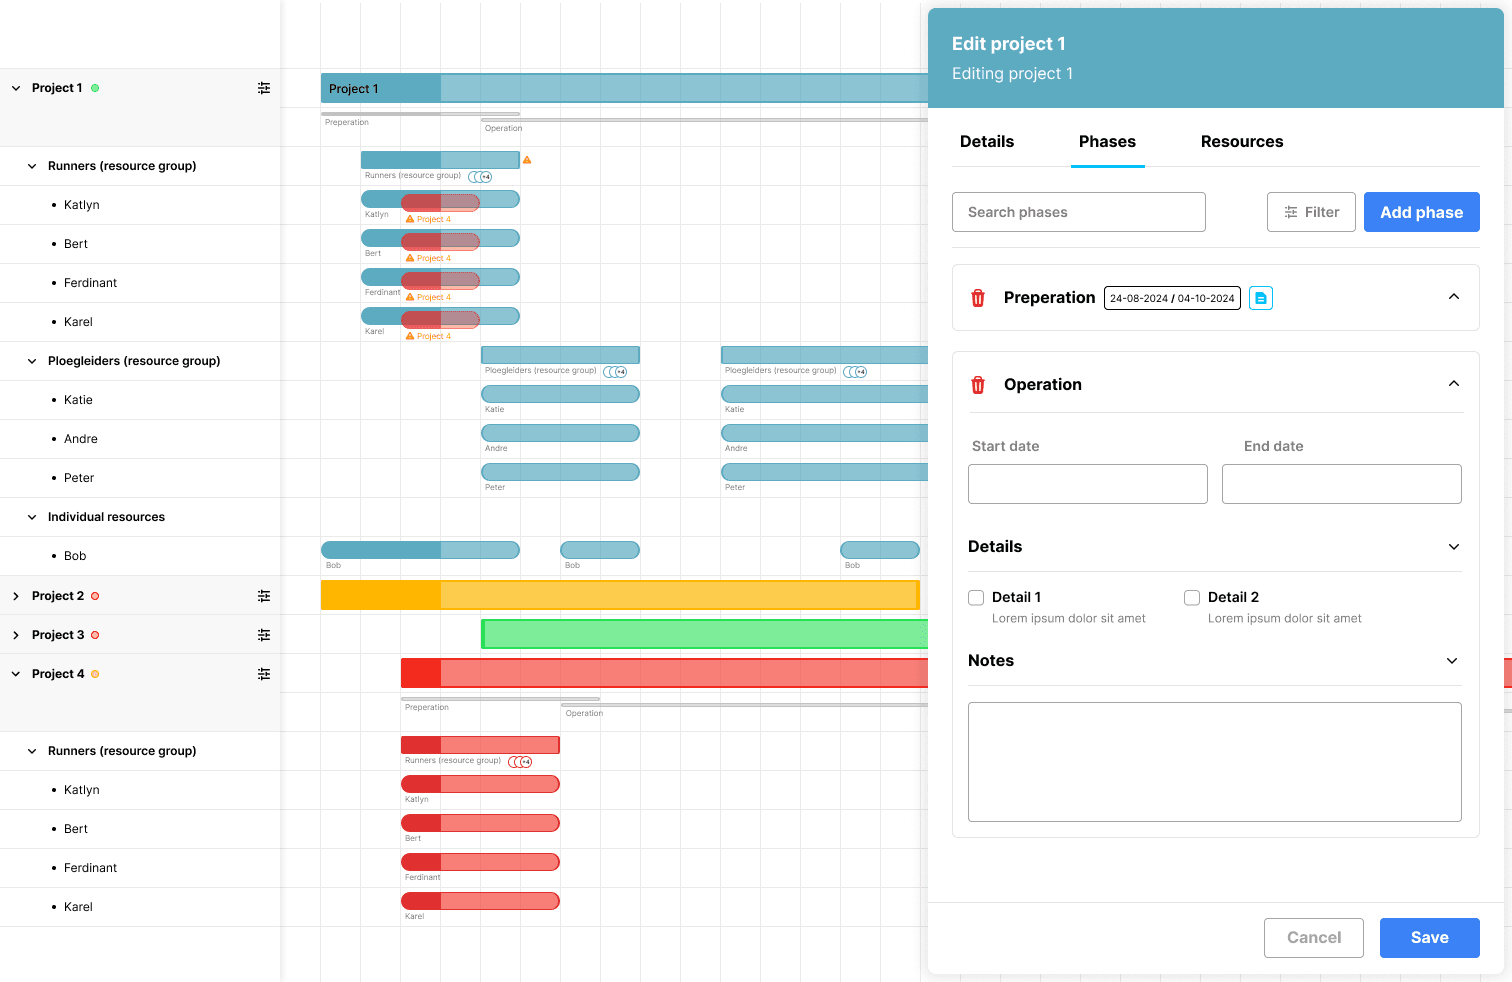Screen dimensions: 1512x982
Task: Click the Filter icon in the Phases panel
Action: click(1290, 212)
